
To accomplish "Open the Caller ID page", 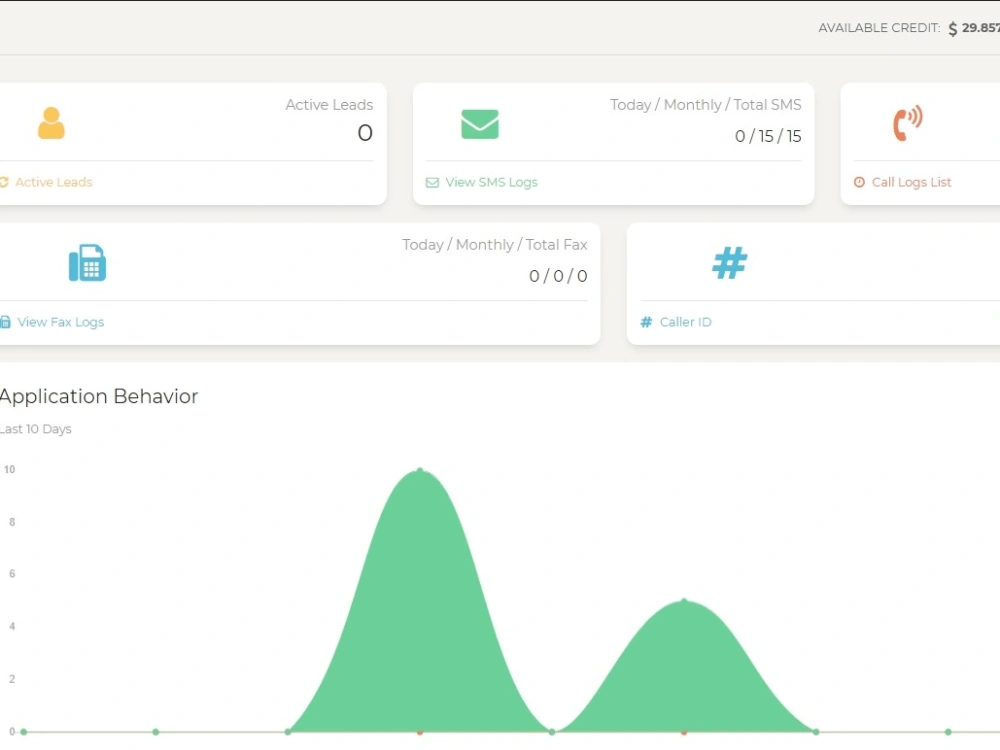I will click(x=685, y=322).
